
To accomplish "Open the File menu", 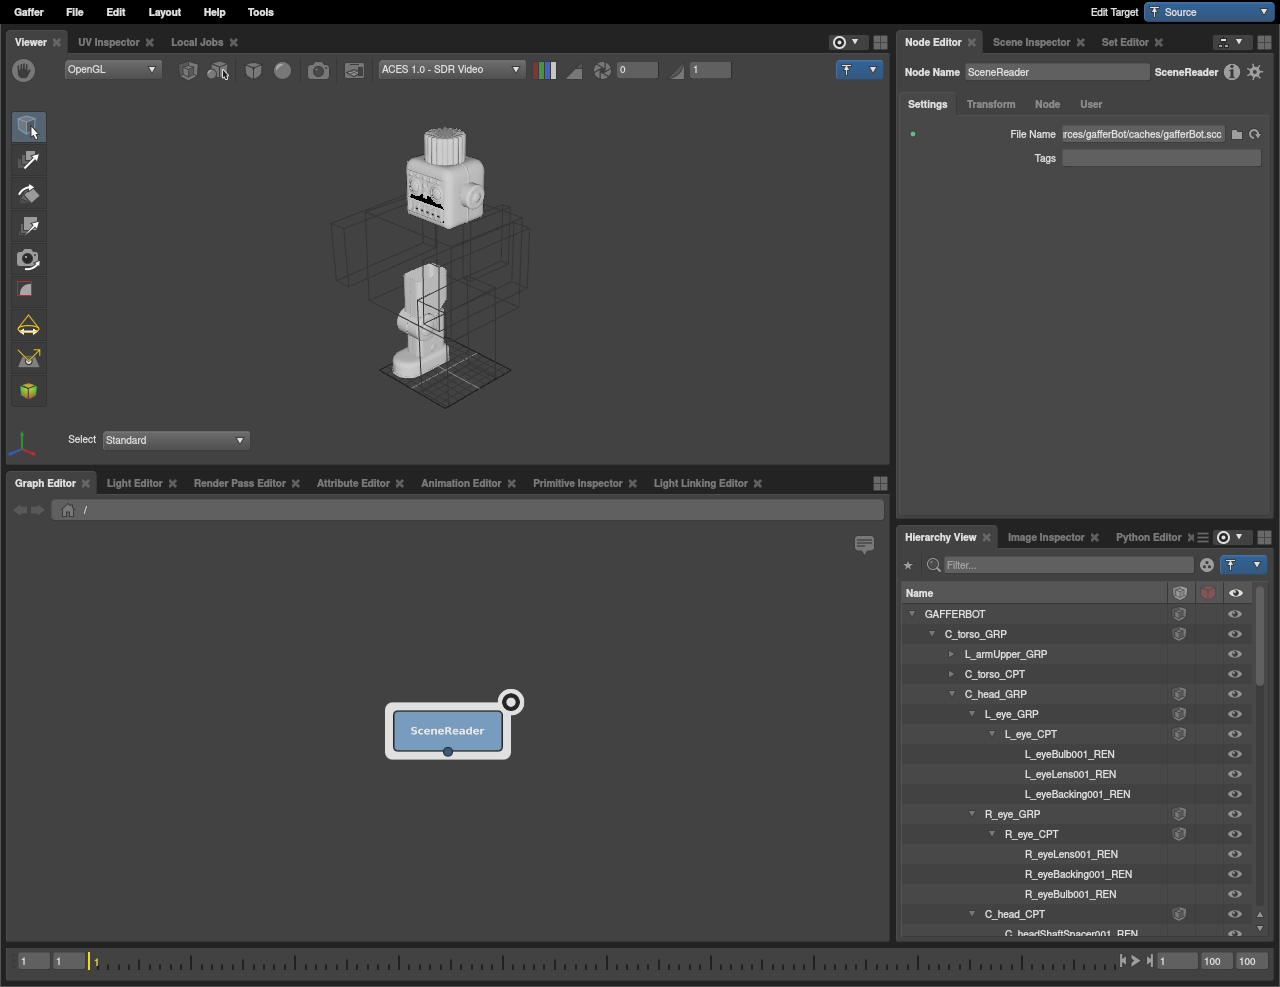I will [x=75, y=12].
